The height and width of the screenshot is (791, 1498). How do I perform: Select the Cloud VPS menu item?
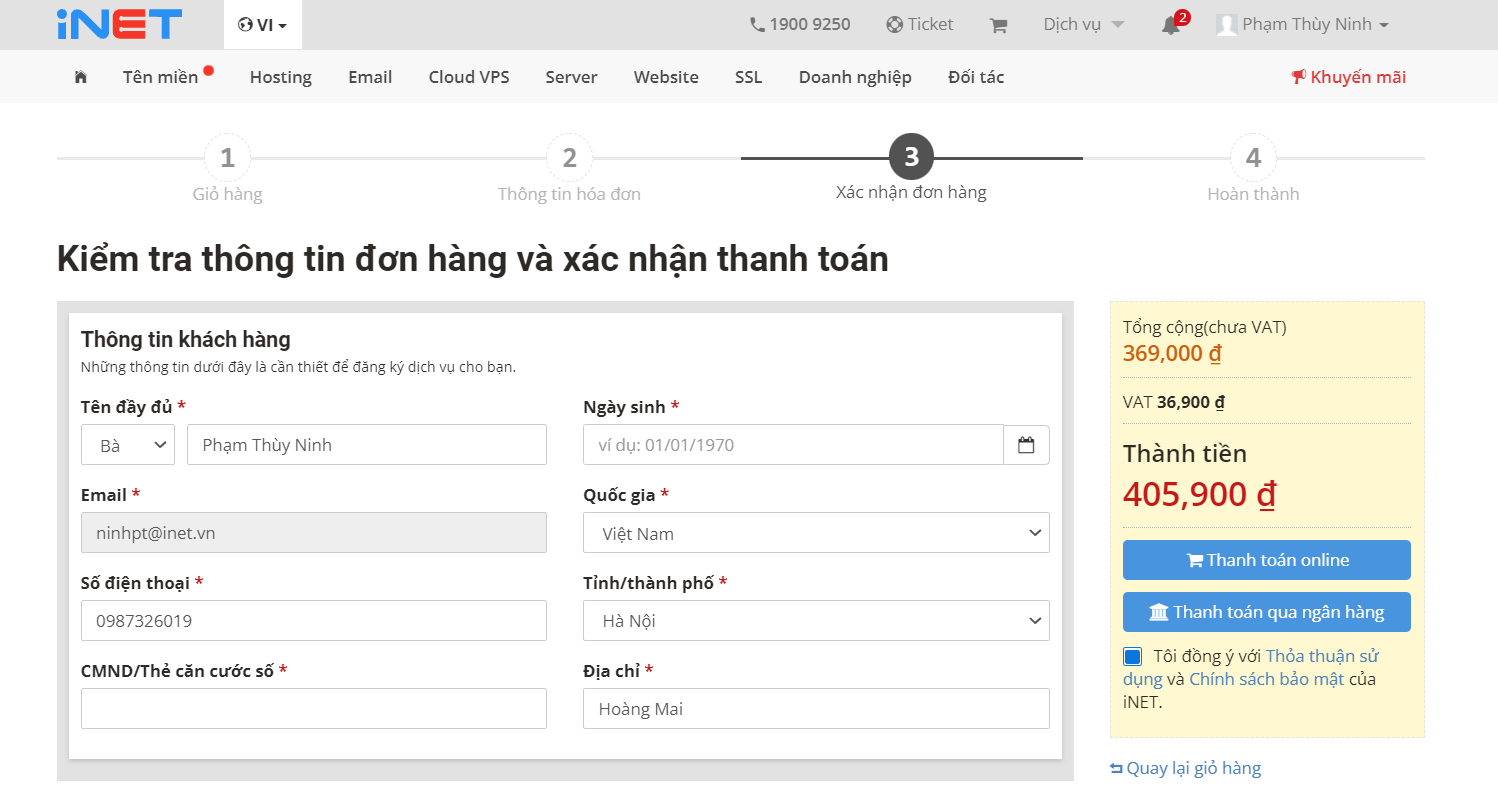coord(468,76)
